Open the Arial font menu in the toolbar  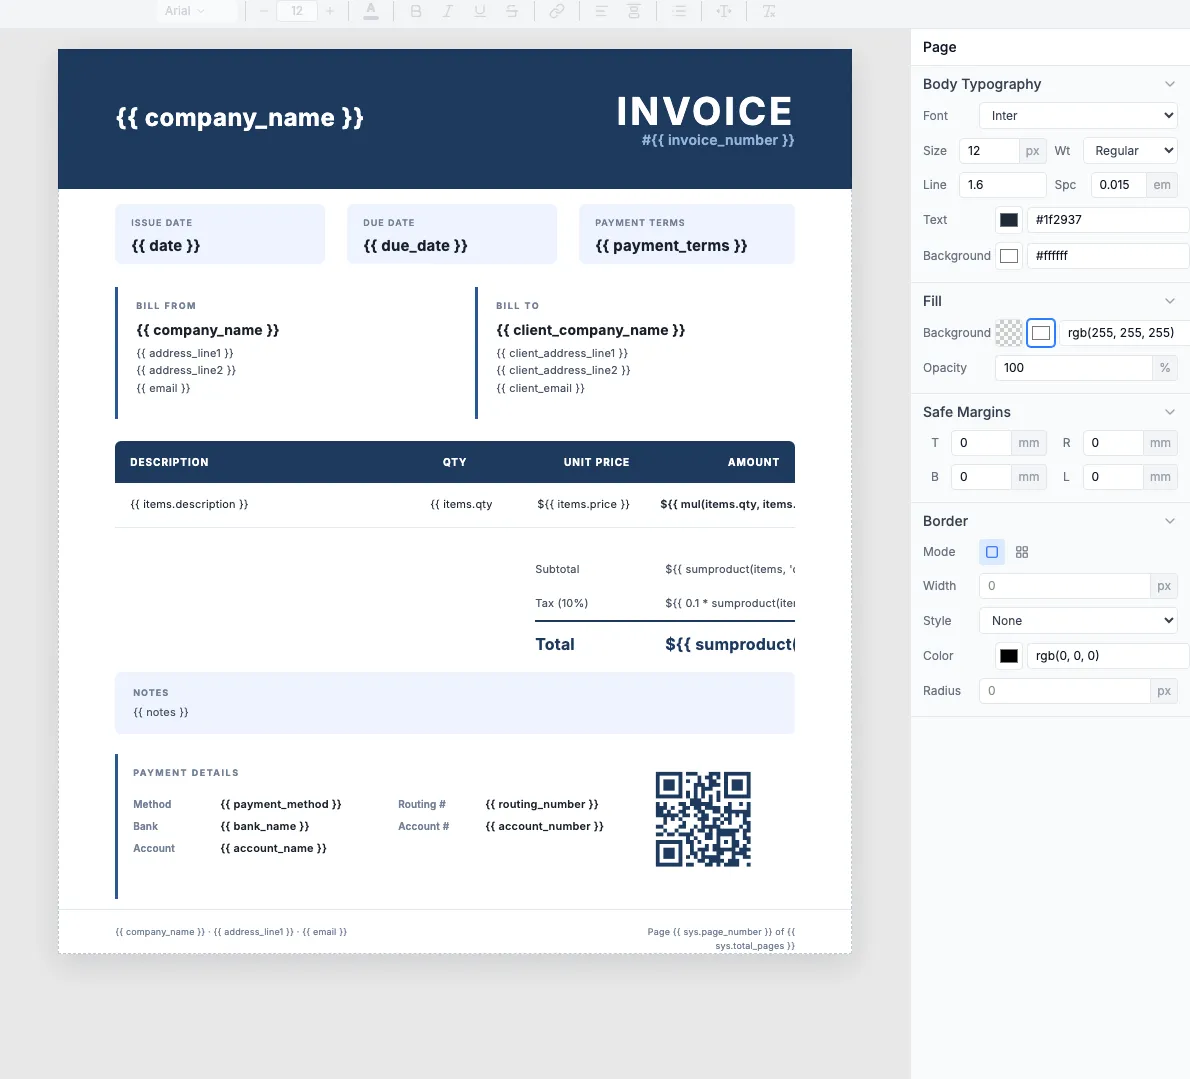click(x=196, y=11)
